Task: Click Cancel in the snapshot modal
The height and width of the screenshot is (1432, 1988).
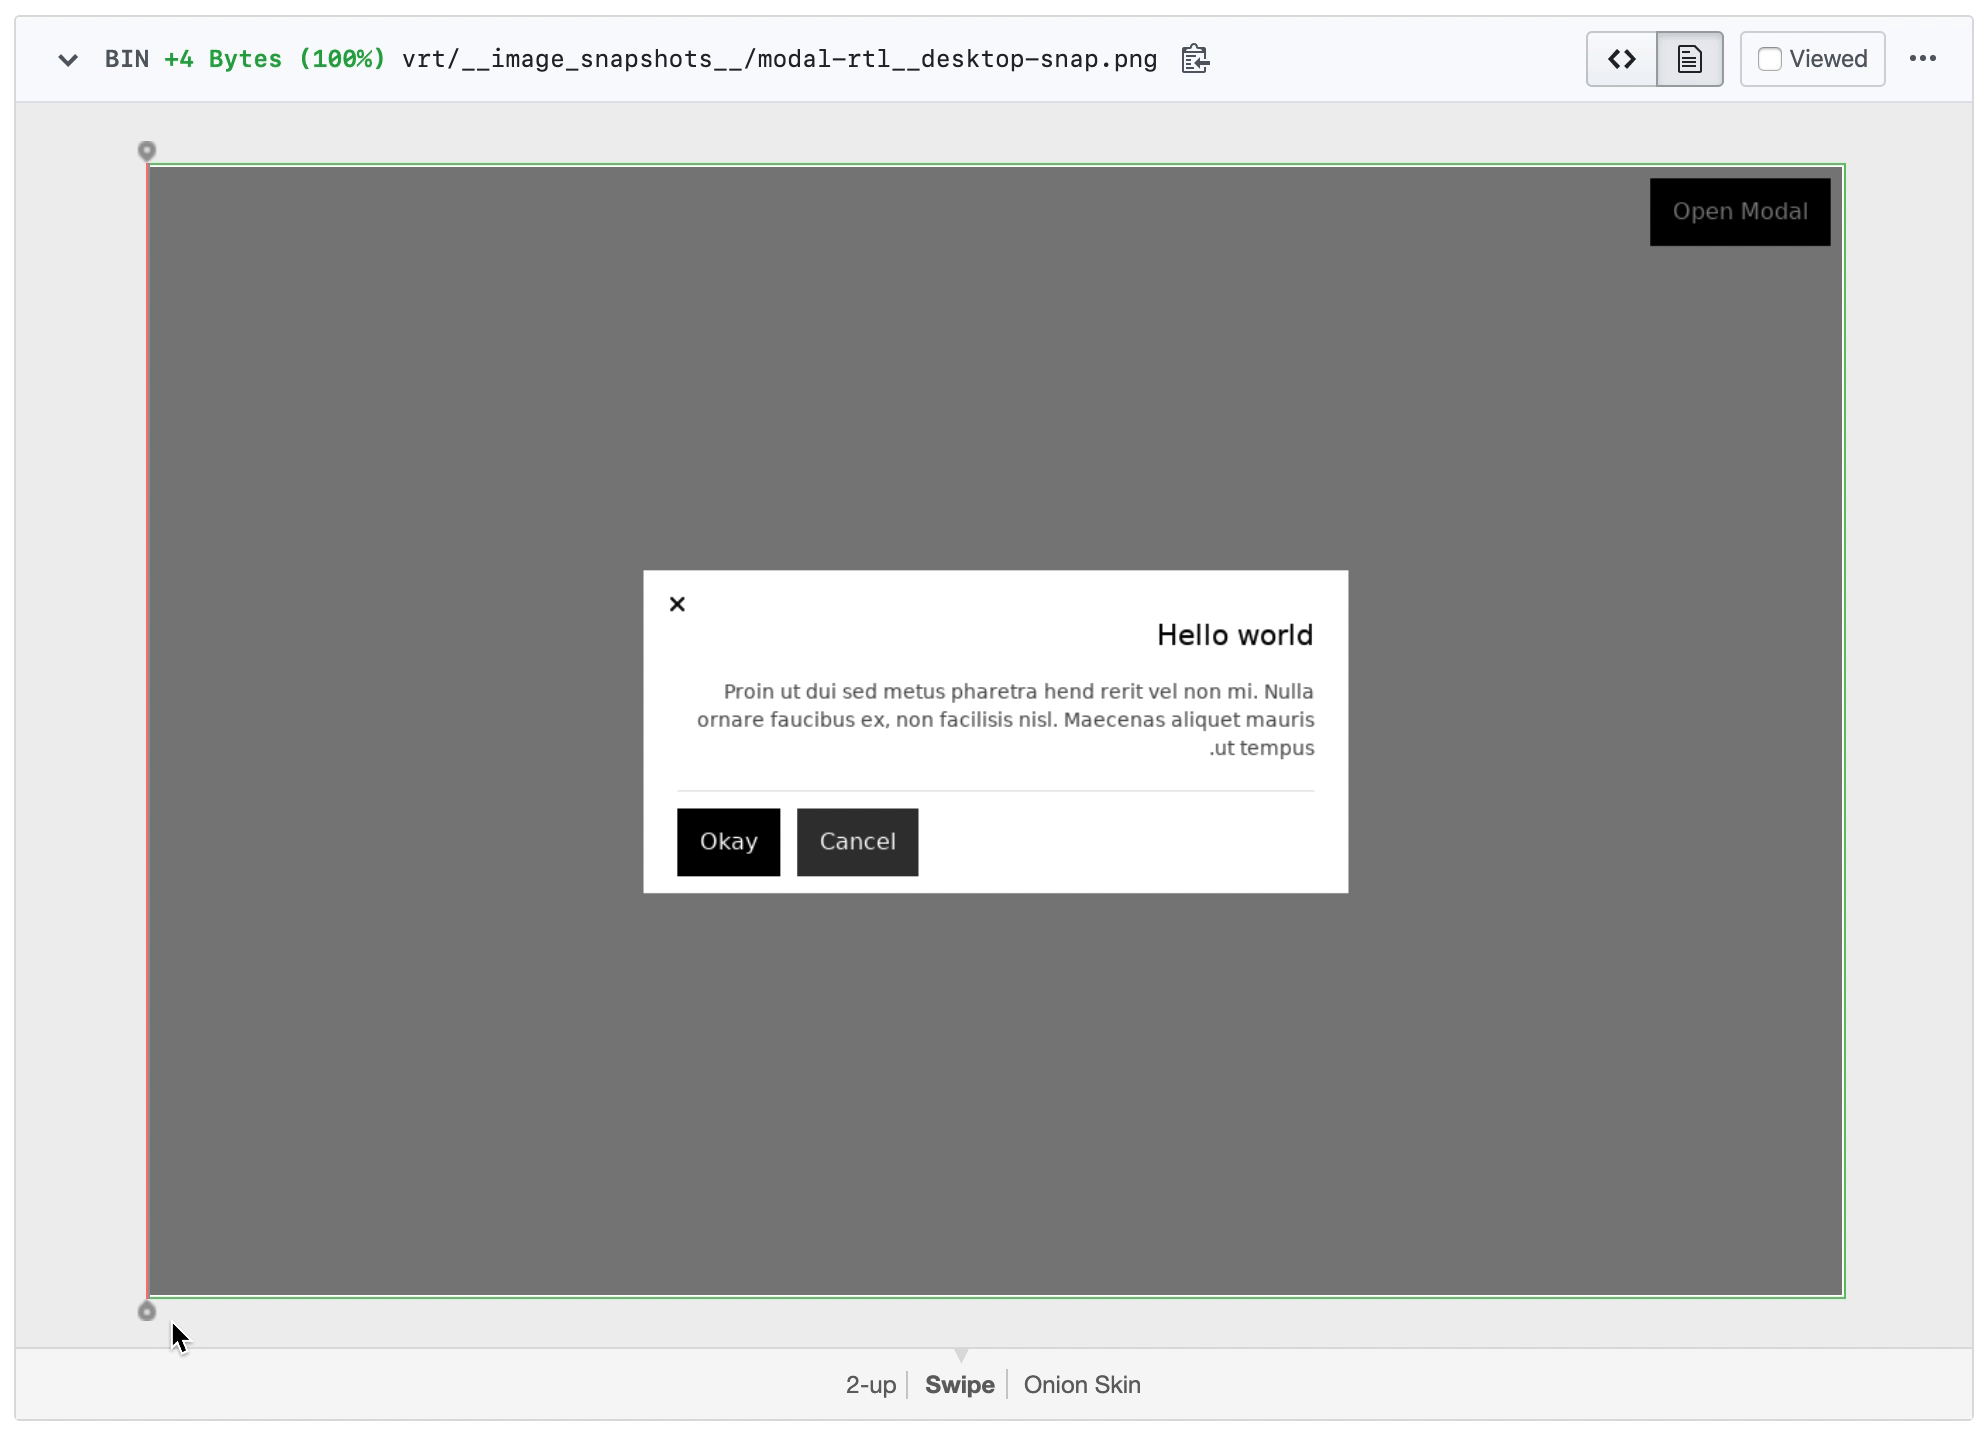Action: [x=857, y=842]
